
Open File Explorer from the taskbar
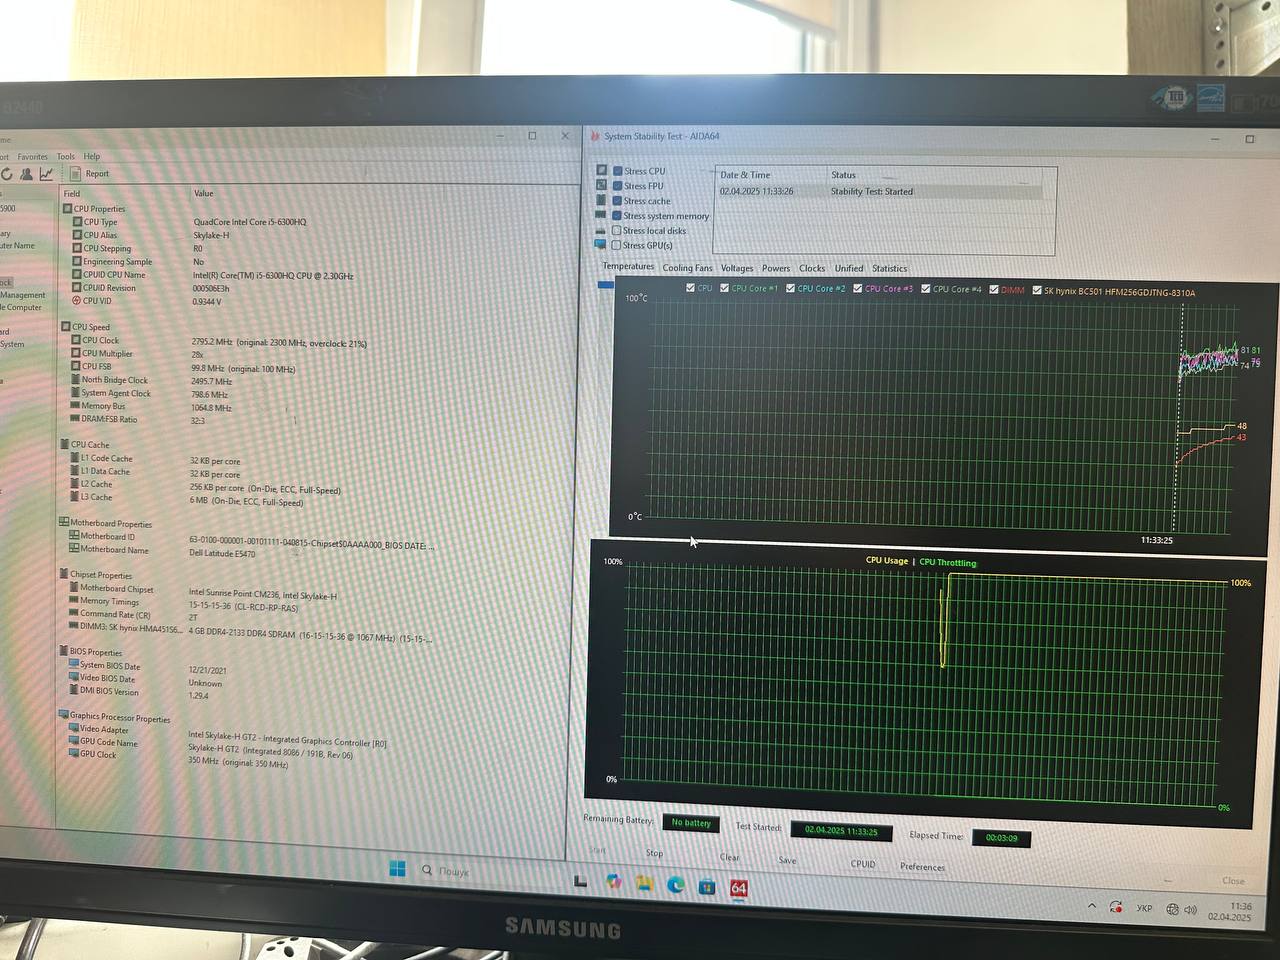click(645, 884)
